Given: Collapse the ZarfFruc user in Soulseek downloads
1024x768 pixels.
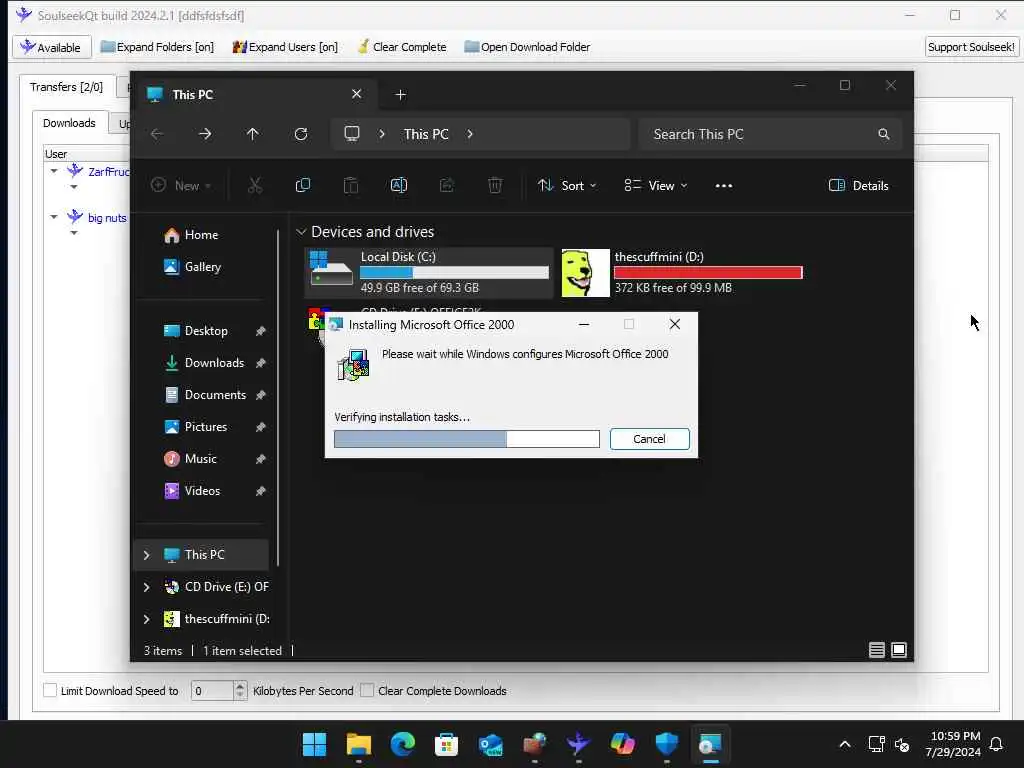Looking at the screenshot, I should 54,171.
